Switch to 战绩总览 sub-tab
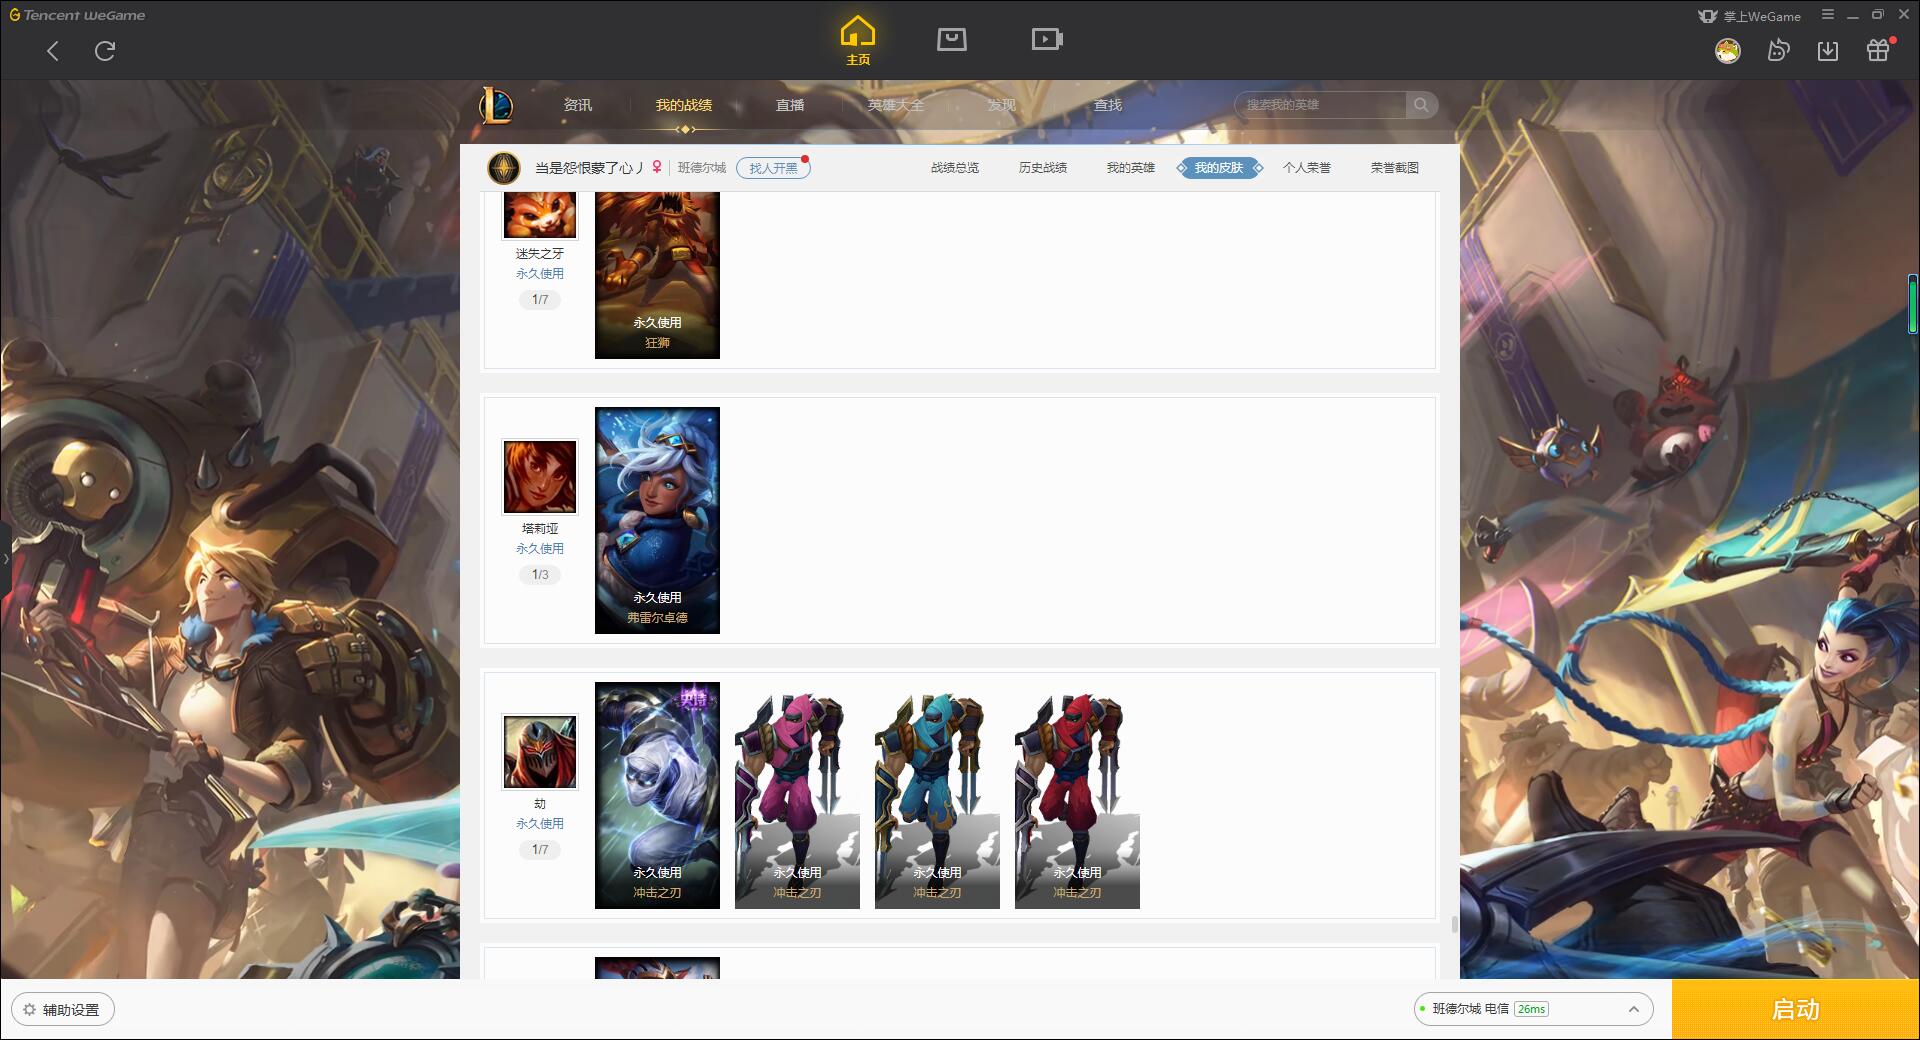 tap(955, 168)
